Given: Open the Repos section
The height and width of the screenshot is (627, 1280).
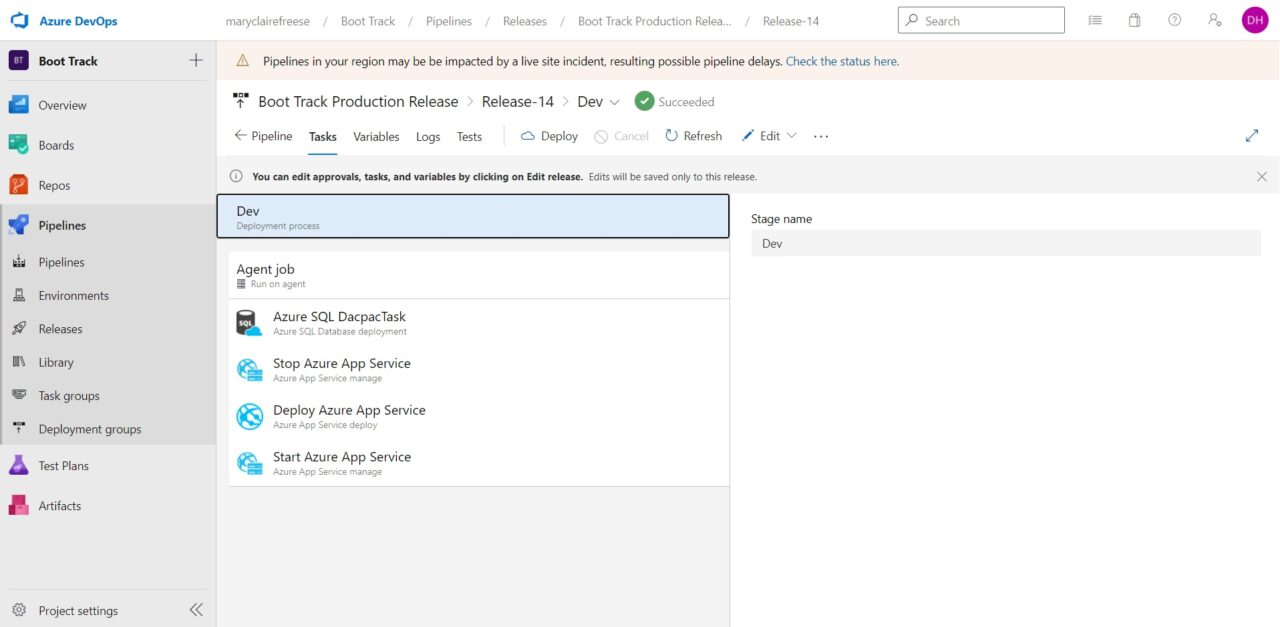Looking at the screenshot, I should 55,184.
